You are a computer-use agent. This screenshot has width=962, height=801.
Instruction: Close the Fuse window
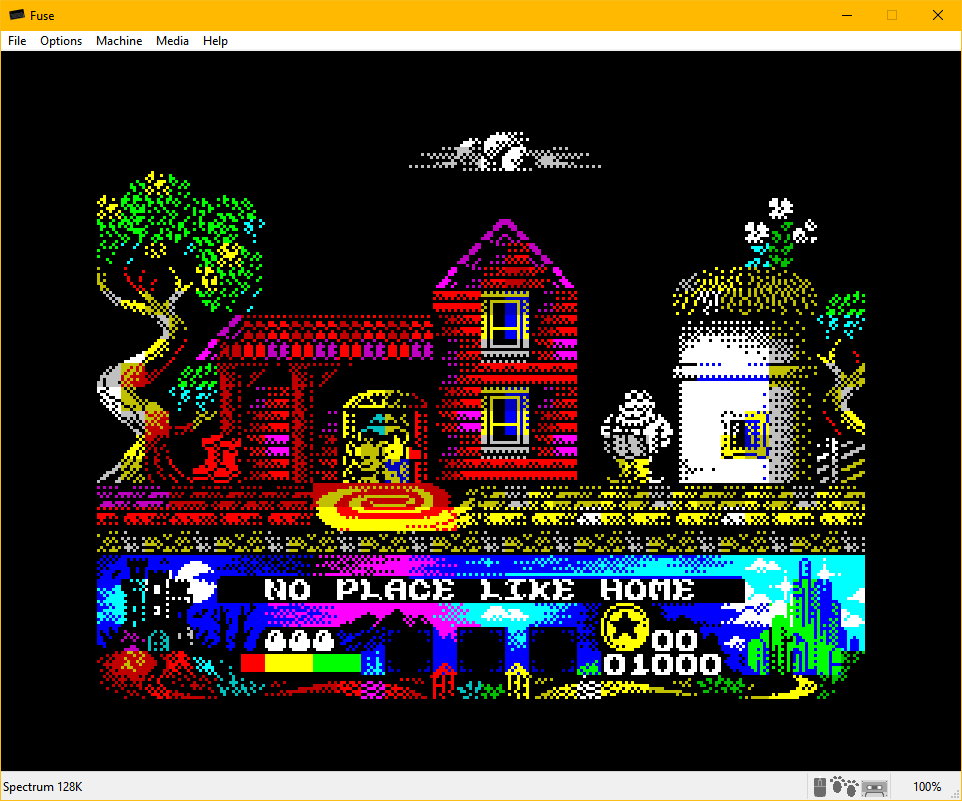pyautogui.click(x=937, y=15)
